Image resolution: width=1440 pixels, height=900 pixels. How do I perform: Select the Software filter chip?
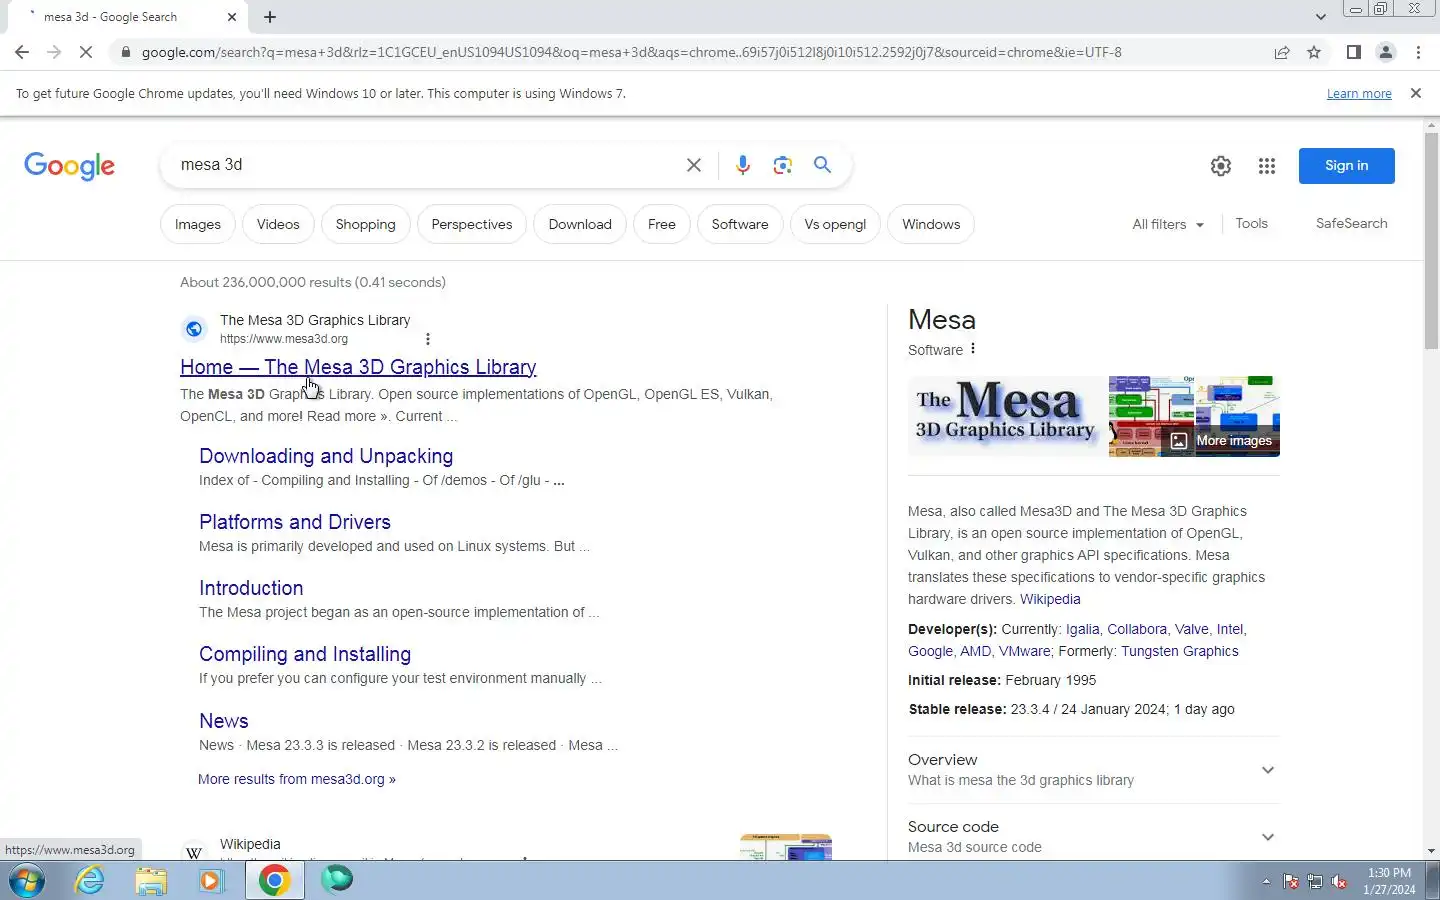(x=740, y=224)
